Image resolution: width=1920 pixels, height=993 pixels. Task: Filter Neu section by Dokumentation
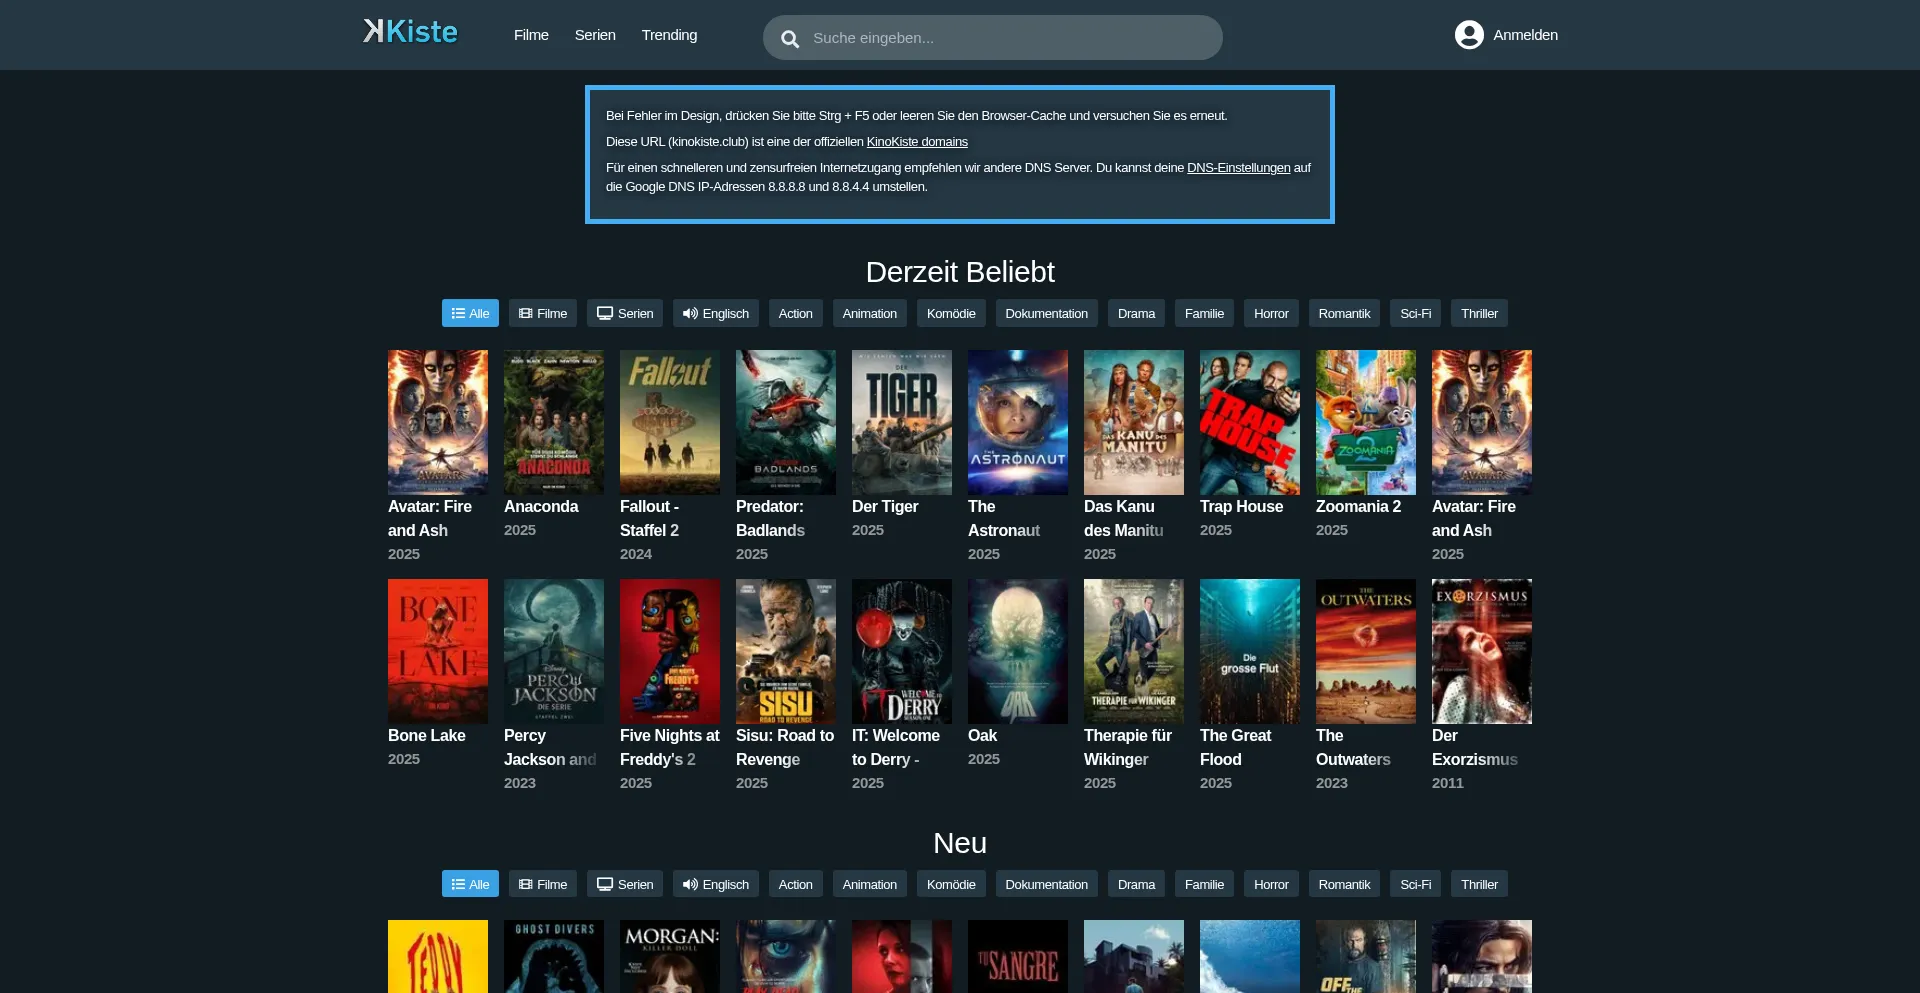tap(1047, 884)
